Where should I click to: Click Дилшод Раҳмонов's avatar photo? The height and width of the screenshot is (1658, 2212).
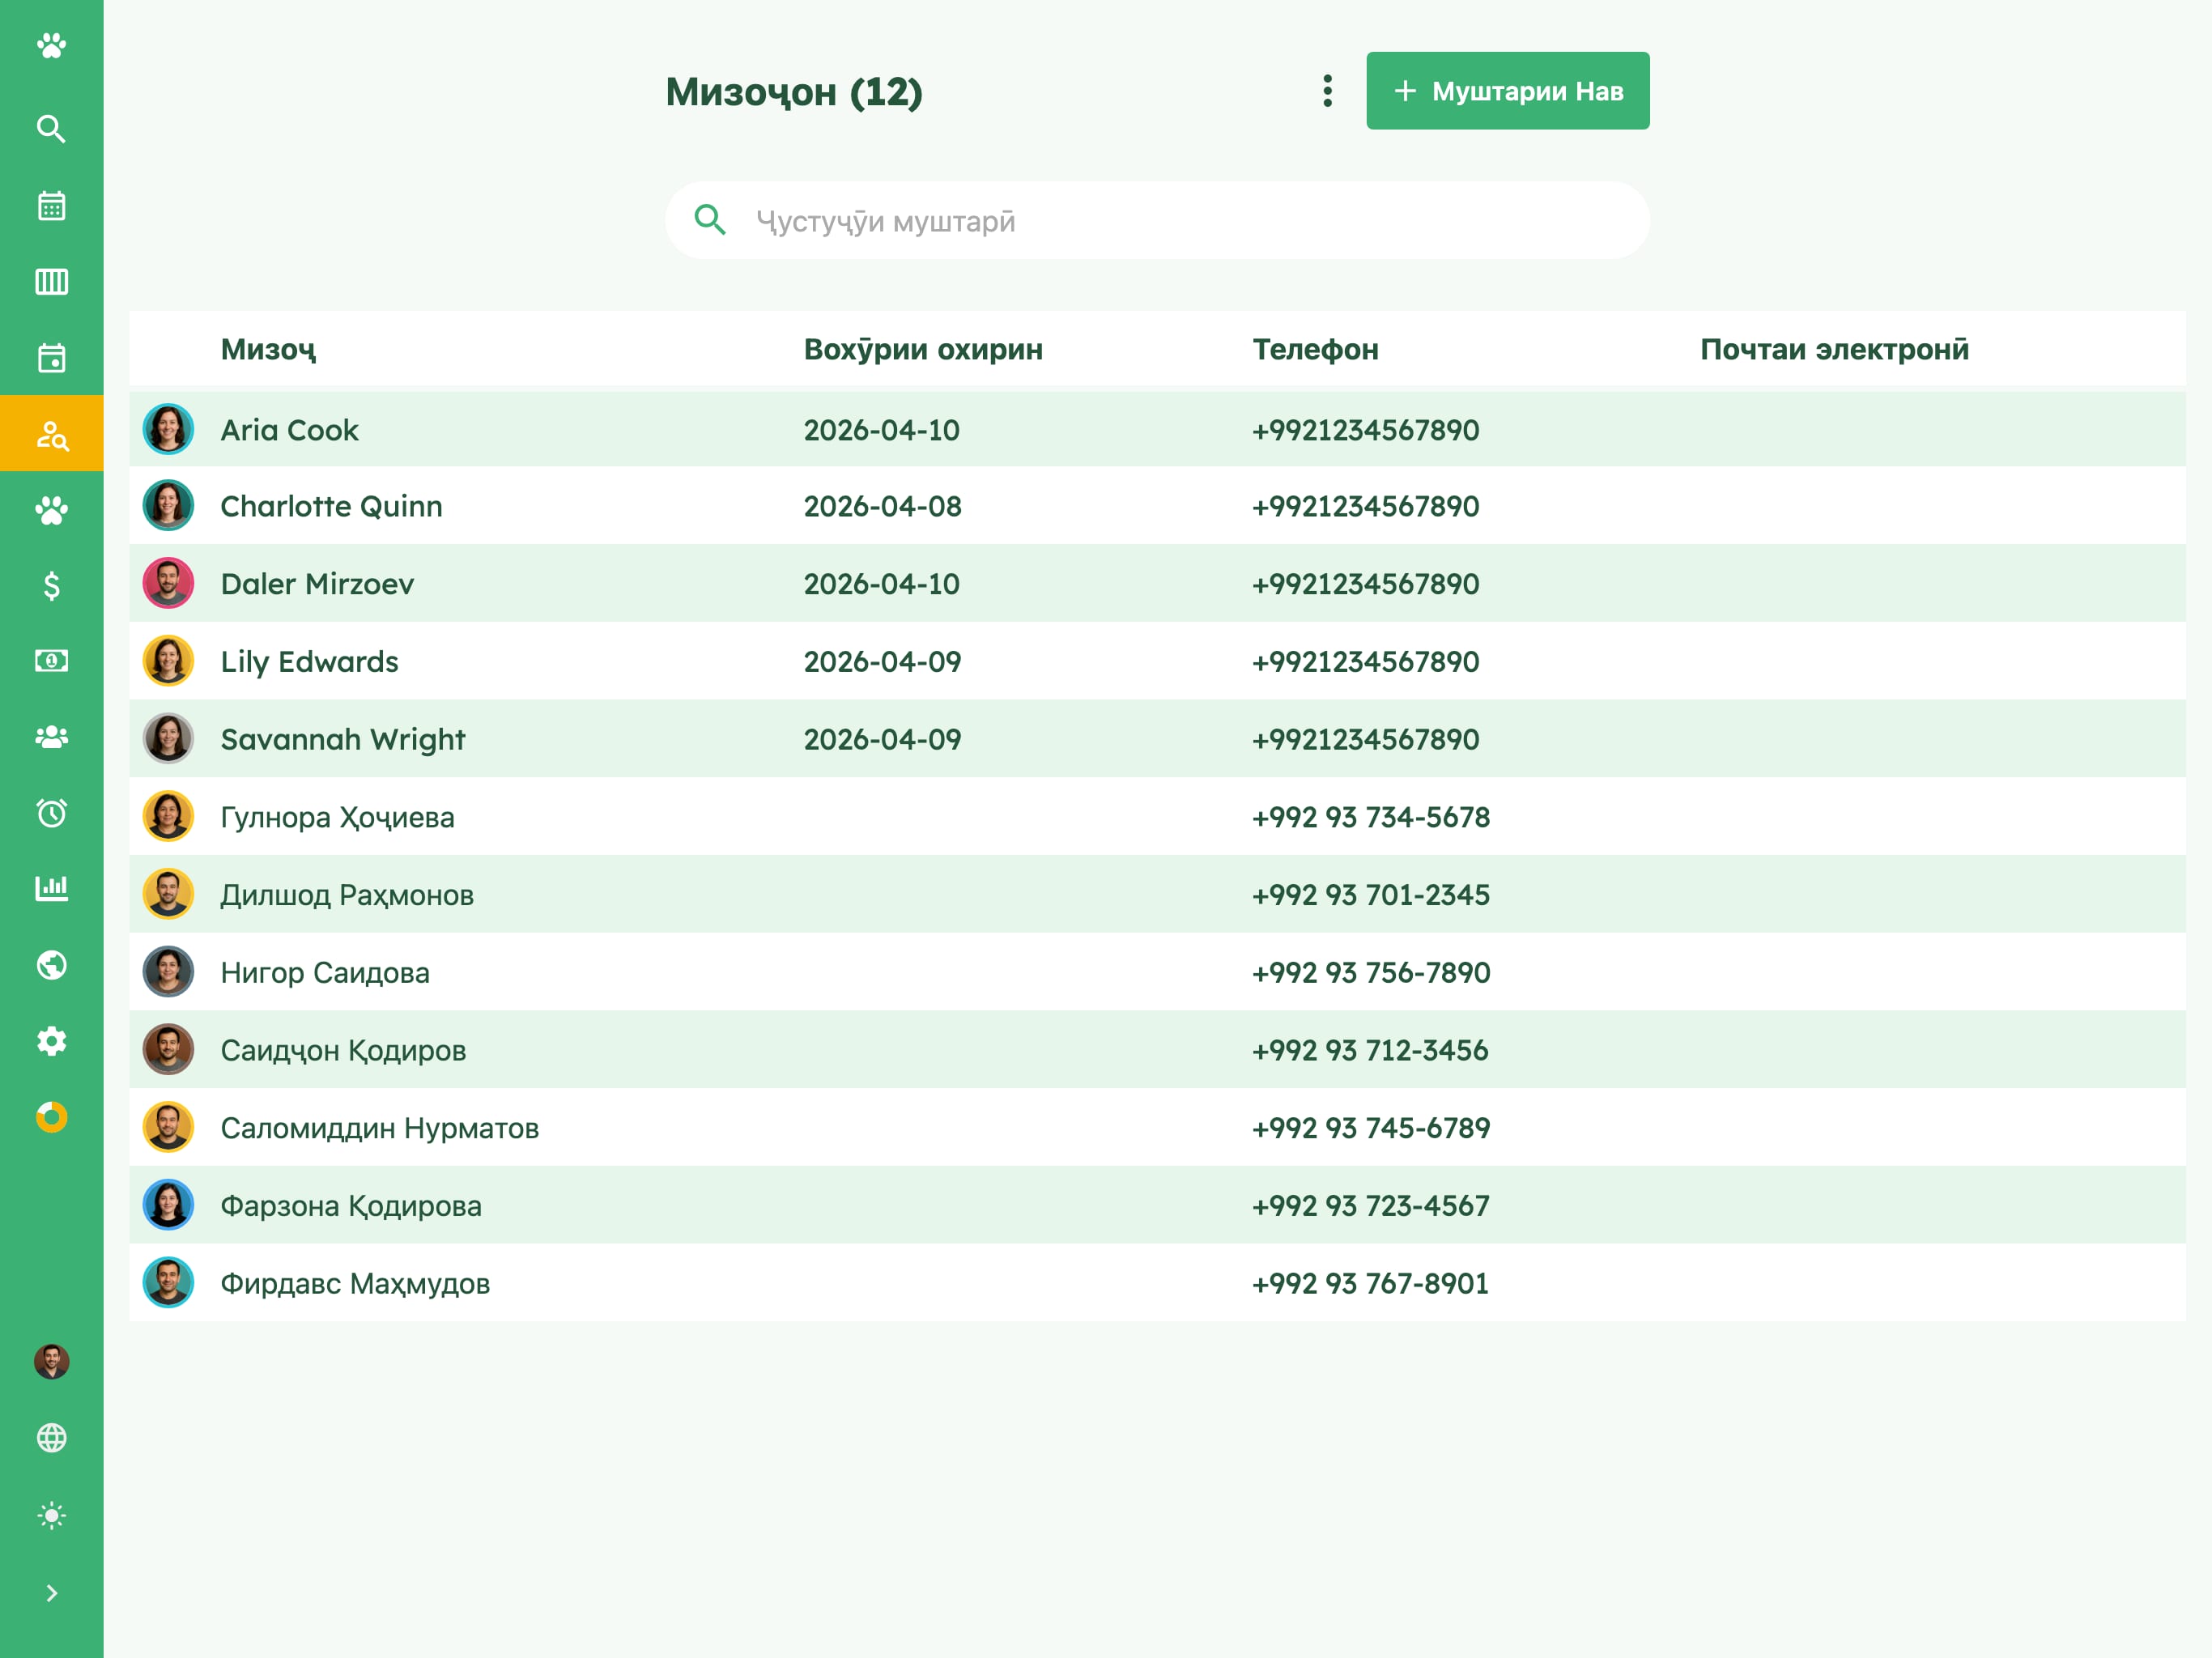click(168, 895)
